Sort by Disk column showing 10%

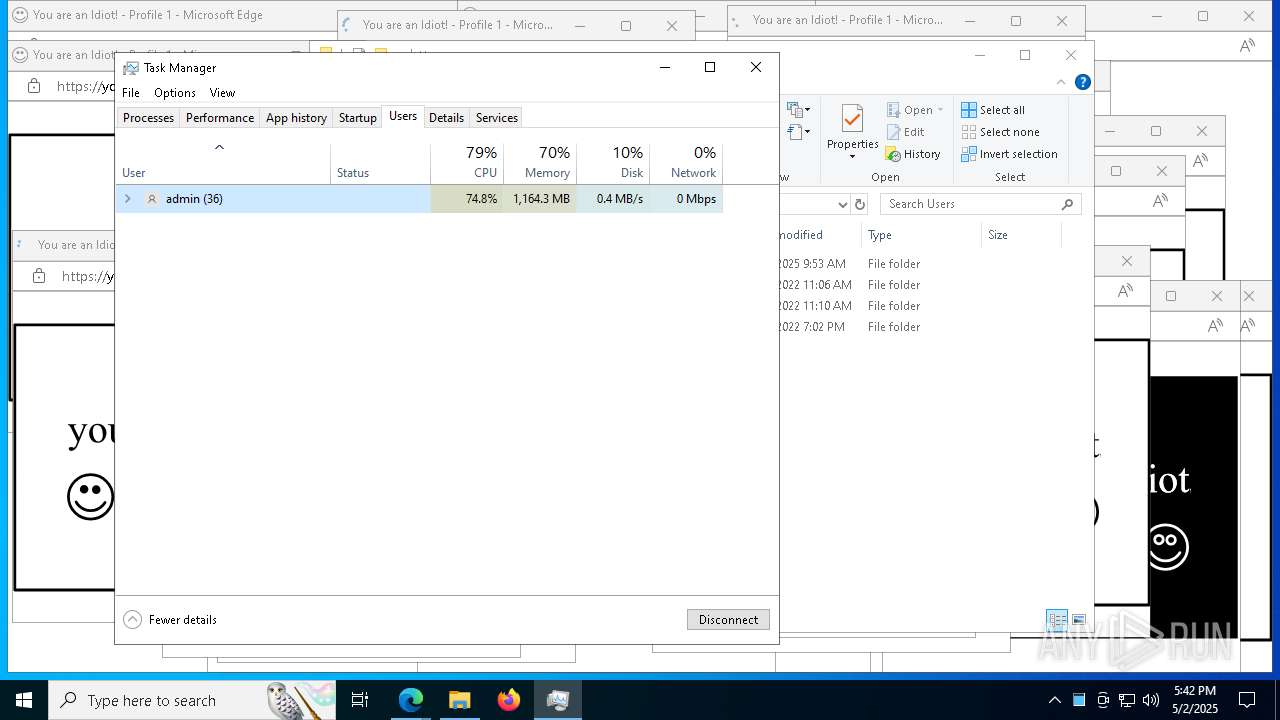[x=613, y=163]
